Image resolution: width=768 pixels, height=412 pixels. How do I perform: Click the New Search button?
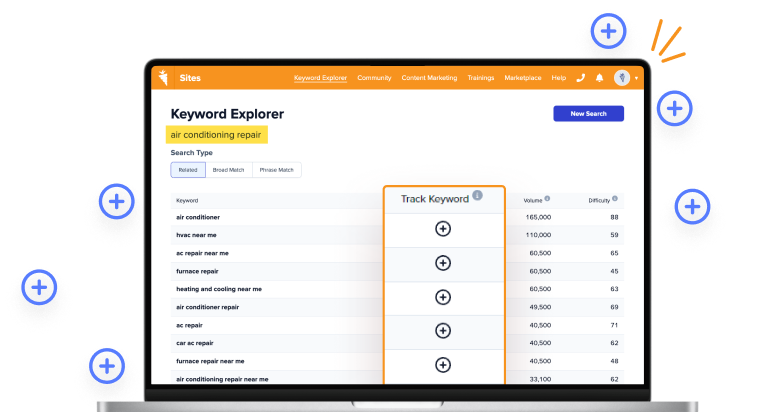tap(588, 114)
